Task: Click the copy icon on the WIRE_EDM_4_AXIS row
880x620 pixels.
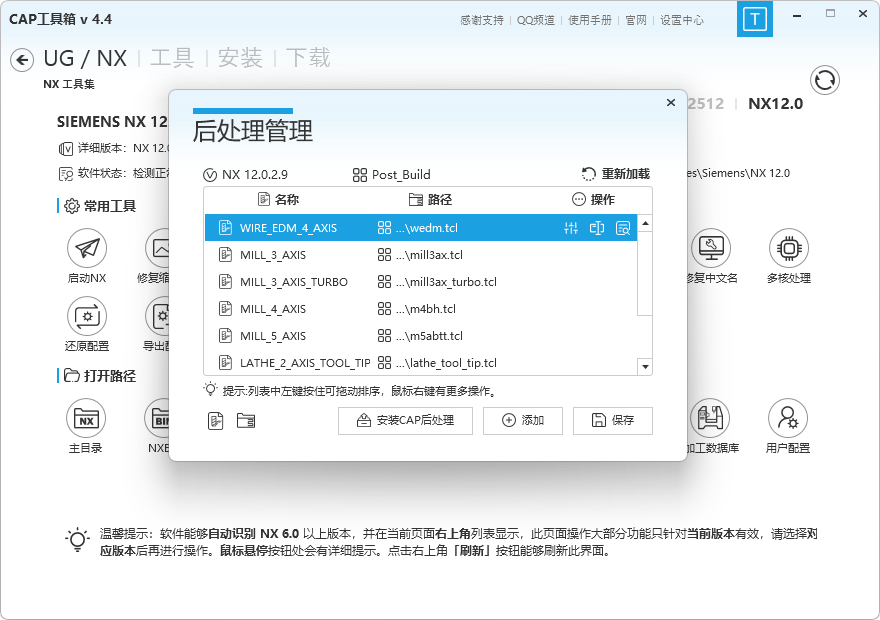Action: pyautogui.click(x=598, y=228)
